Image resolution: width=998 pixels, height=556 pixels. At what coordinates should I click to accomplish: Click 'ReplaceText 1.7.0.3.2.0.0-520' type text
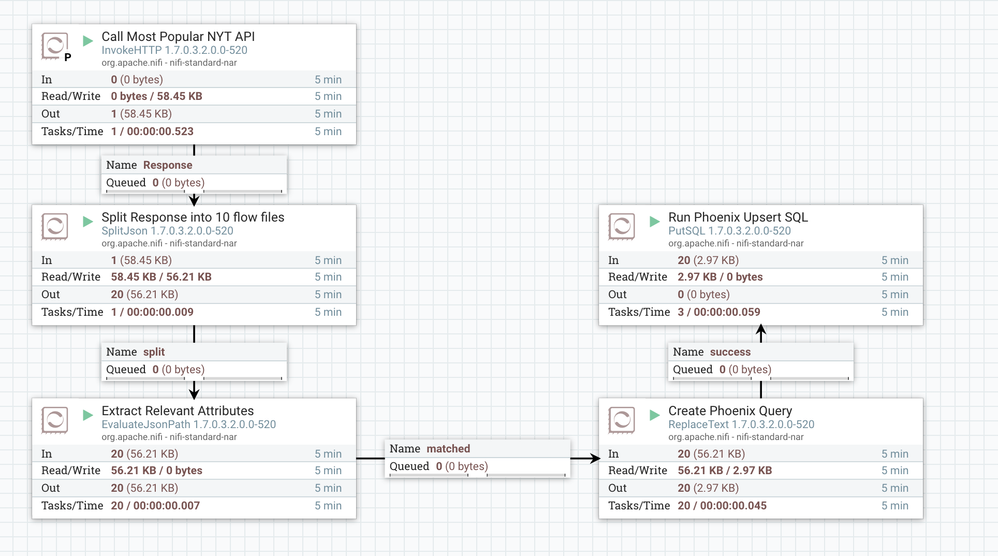[x=741, y=424]
